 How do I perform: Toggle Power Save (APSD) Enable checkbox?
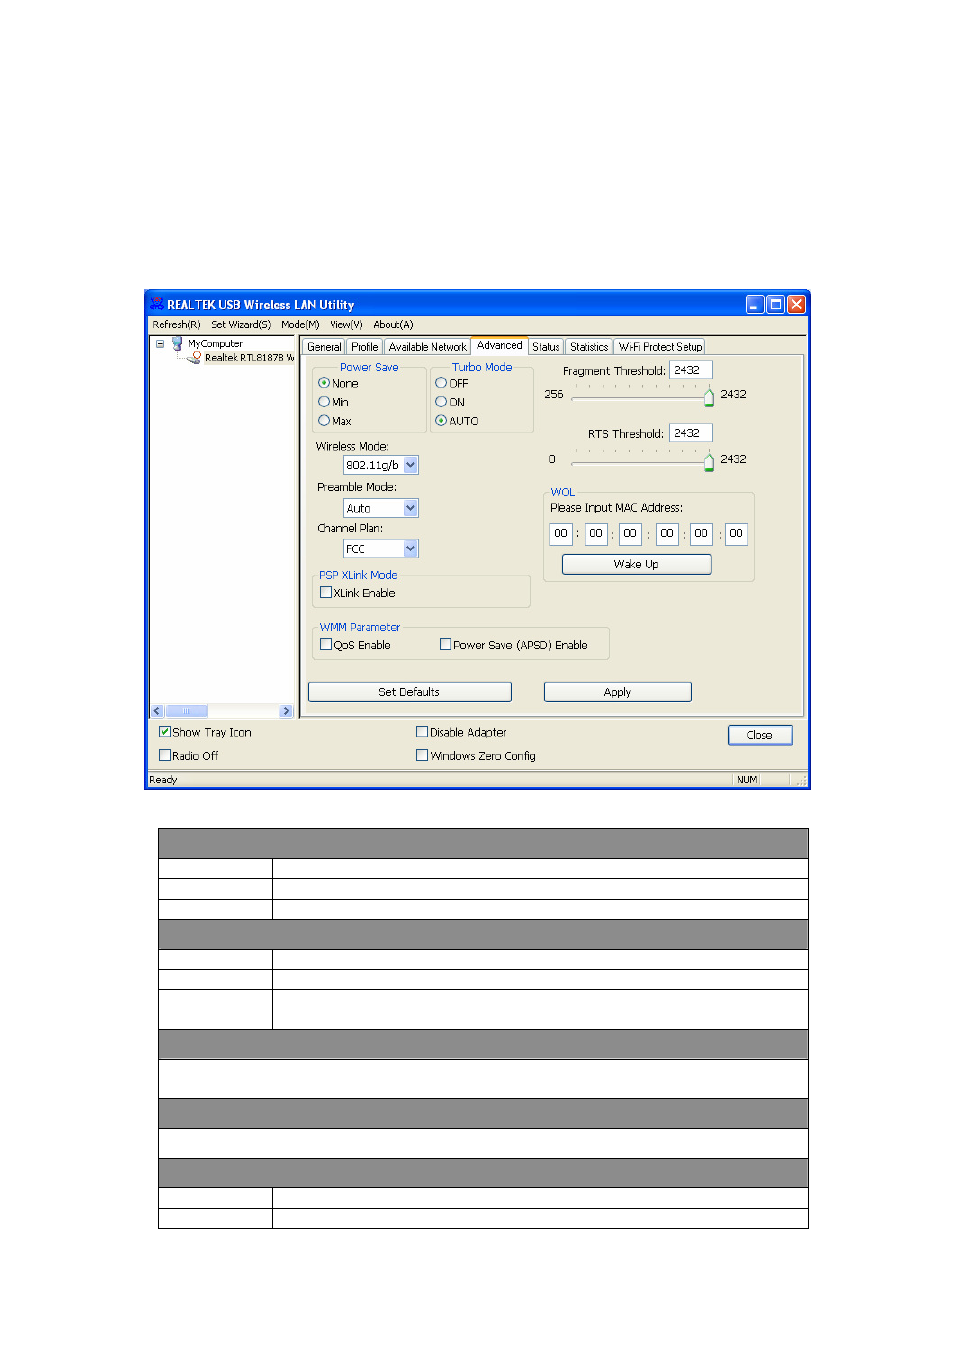point(446,645)
